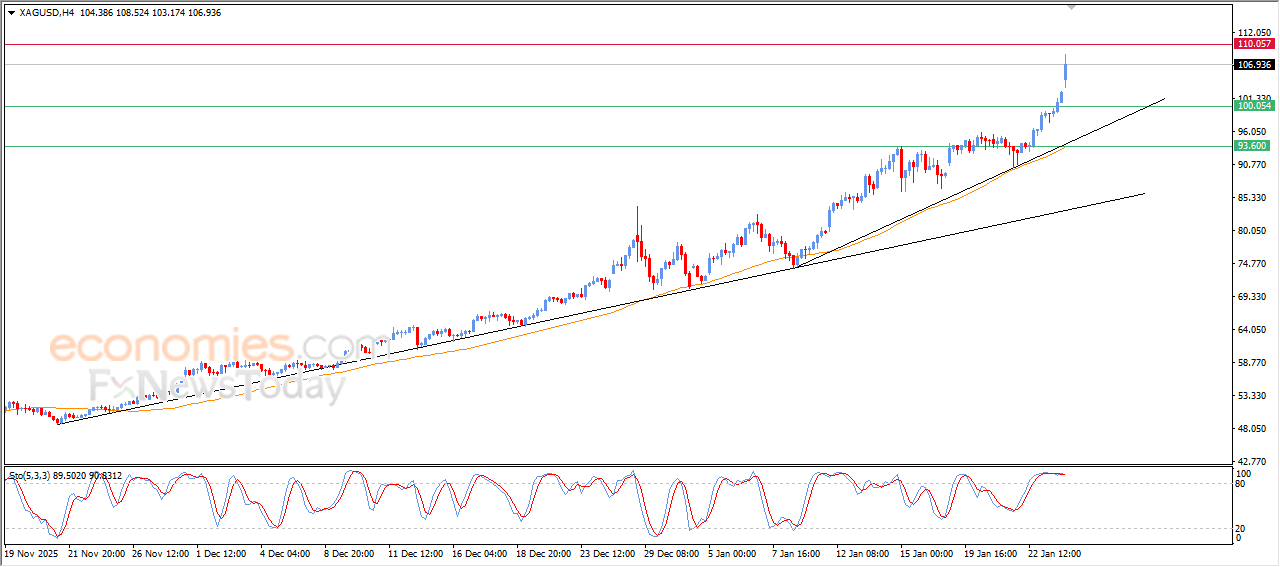The height and width of the screenshot is (567, 1280).
Task: Click the 80 level on stochastic scale
Action: point(1242,485)
